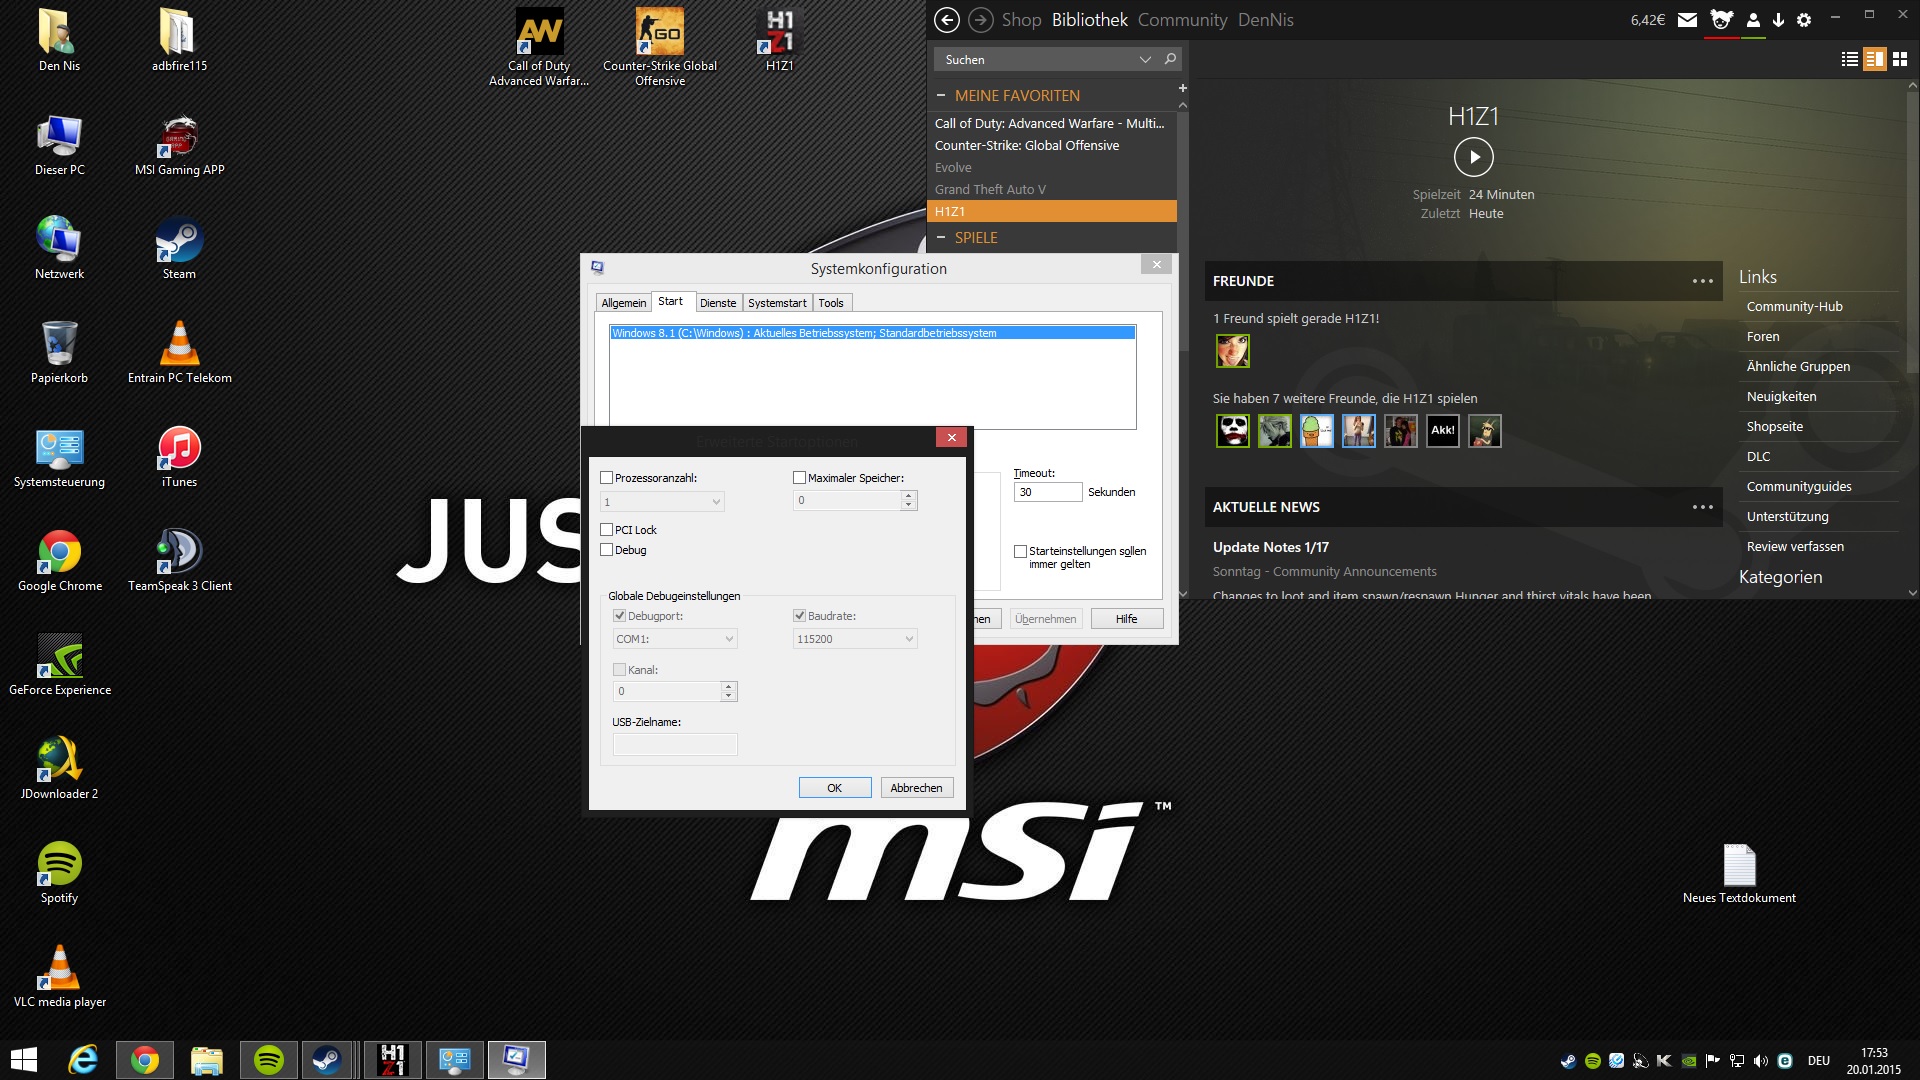
Task: Click the search magnifier icon in library
Action: coord(1170,59)
